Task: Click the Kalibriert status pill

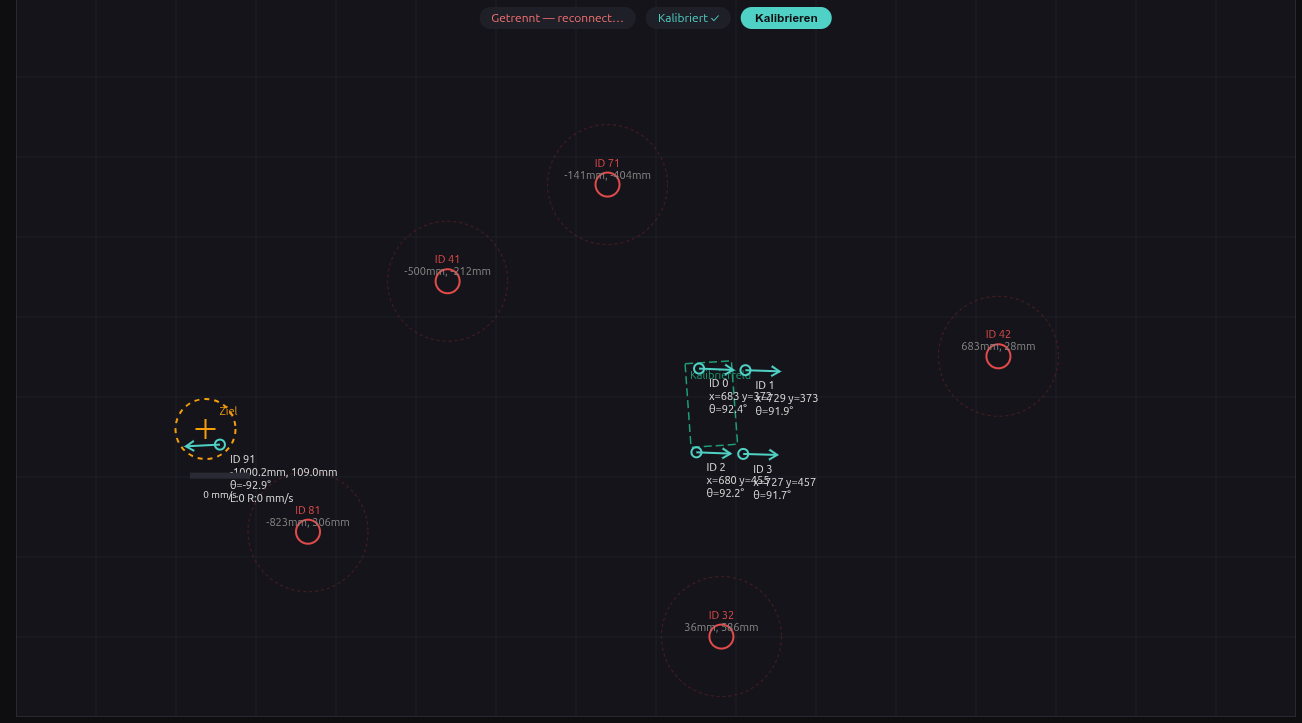Action: point(688,18)
